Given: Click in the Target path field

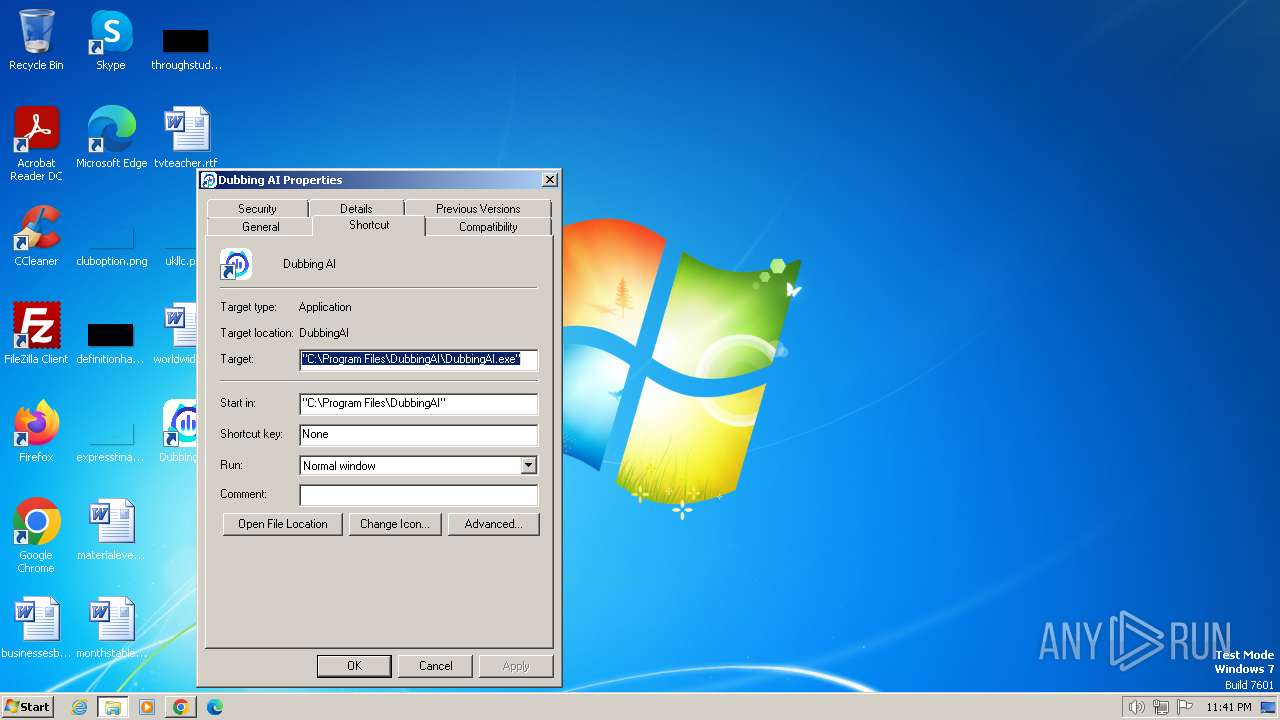Looking at the screenshot, I should [419, 359].
